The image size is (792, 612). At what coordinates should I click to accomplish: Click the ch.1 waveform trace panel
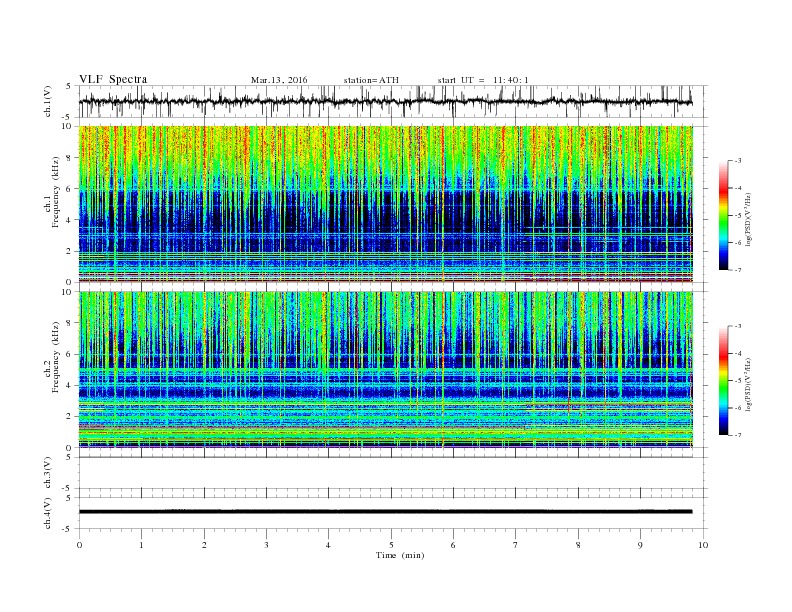(392, 101)
